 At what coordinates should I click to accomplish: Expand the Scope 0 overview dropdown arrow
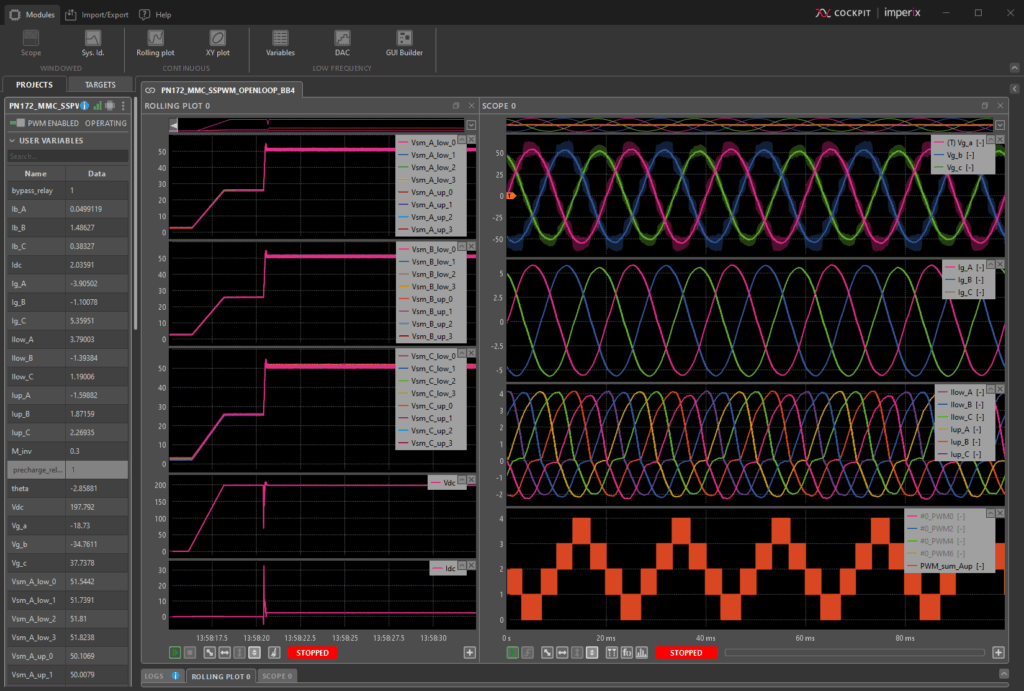1001,125
